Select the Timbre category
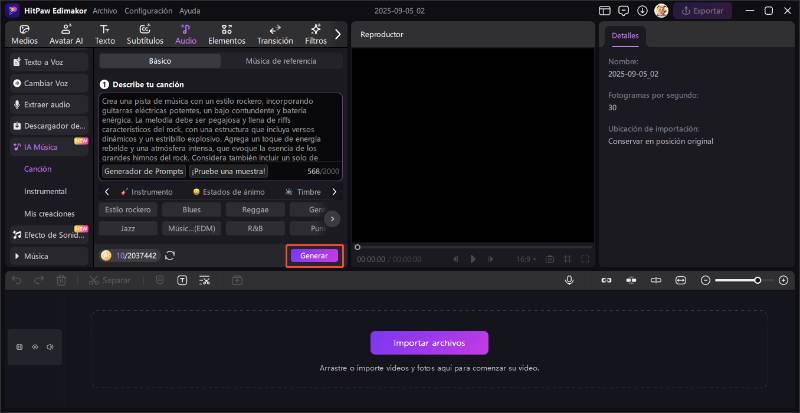800x413 pixels. point(303,192)
